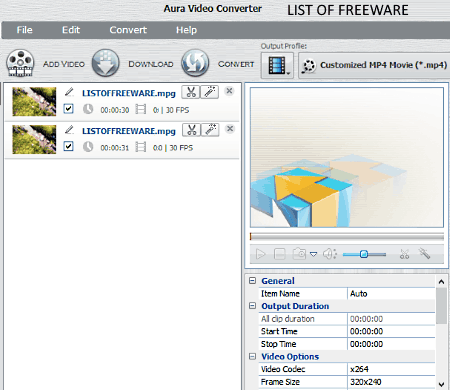Screen dimensions: 450x390
Task: Open the Edit menu
Action: [x=71, y=30]
